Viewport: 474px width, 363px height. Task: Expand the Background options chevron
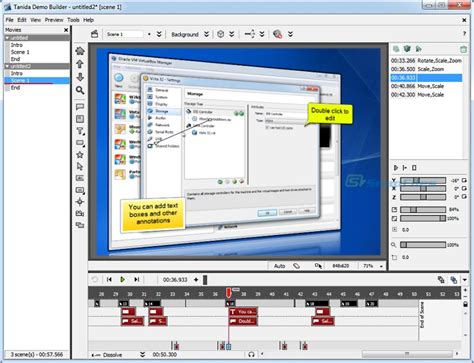click(x=207, y=34)
